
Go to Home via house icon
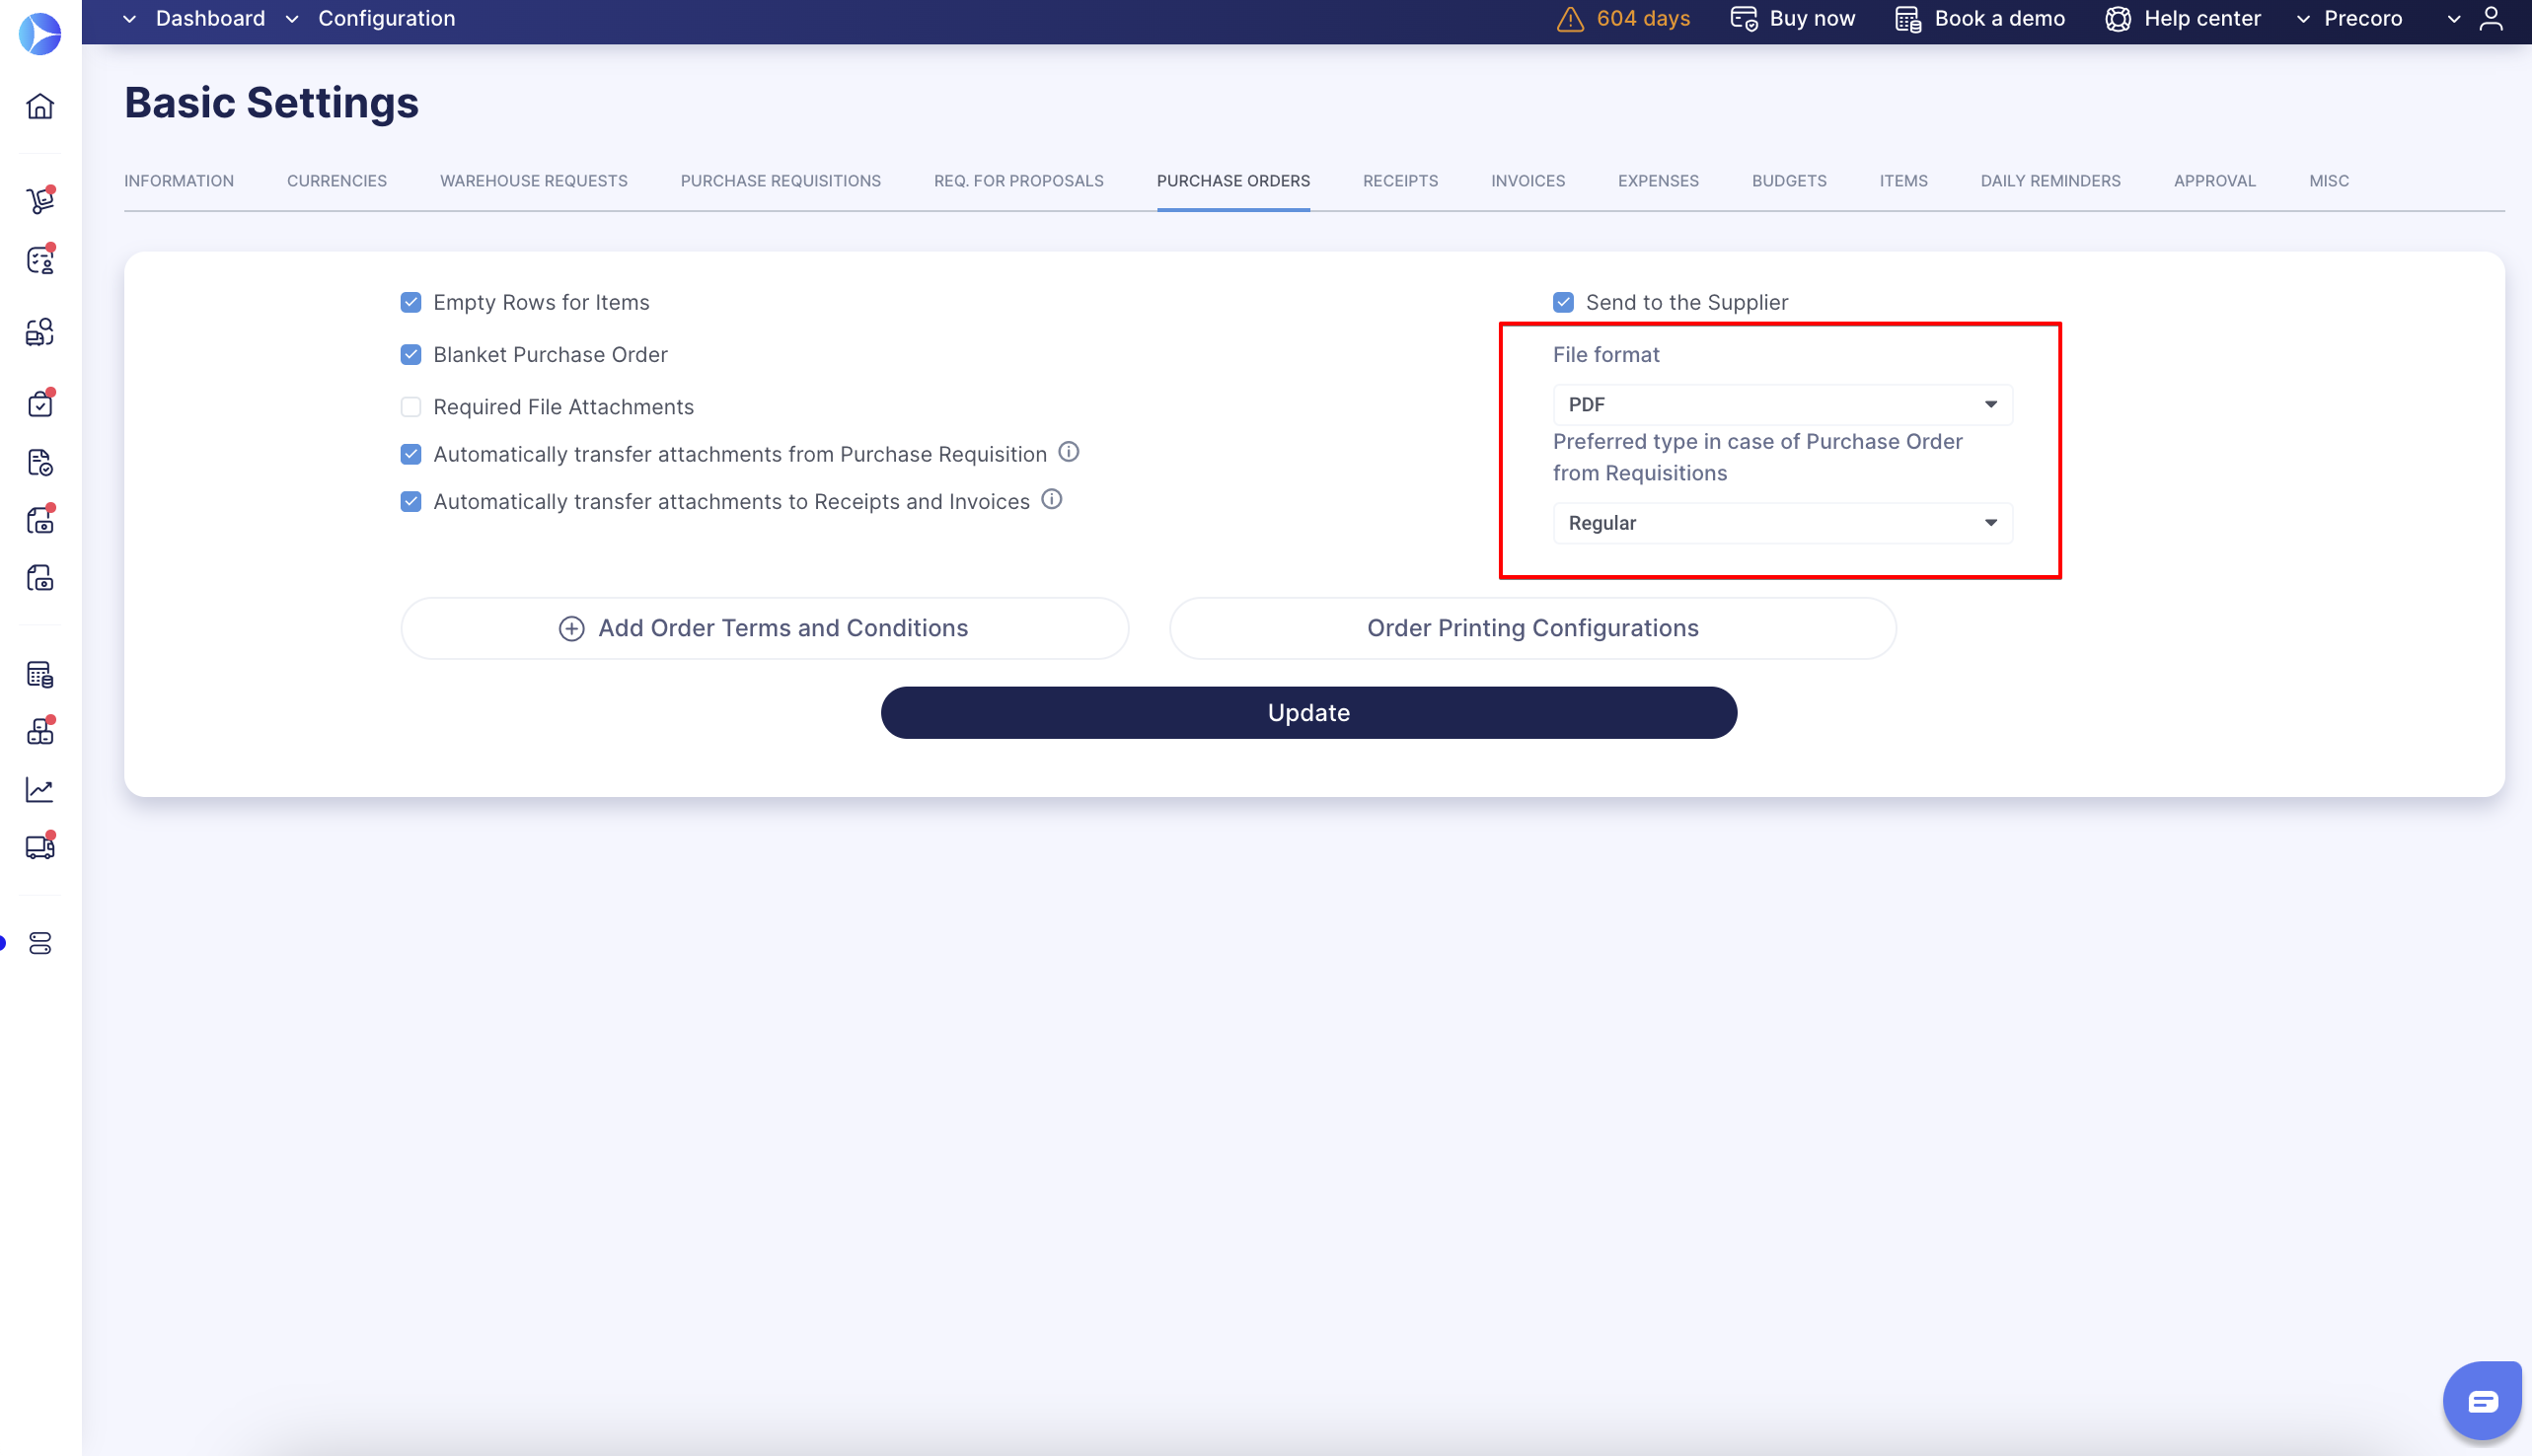click(x=40, y=106)
